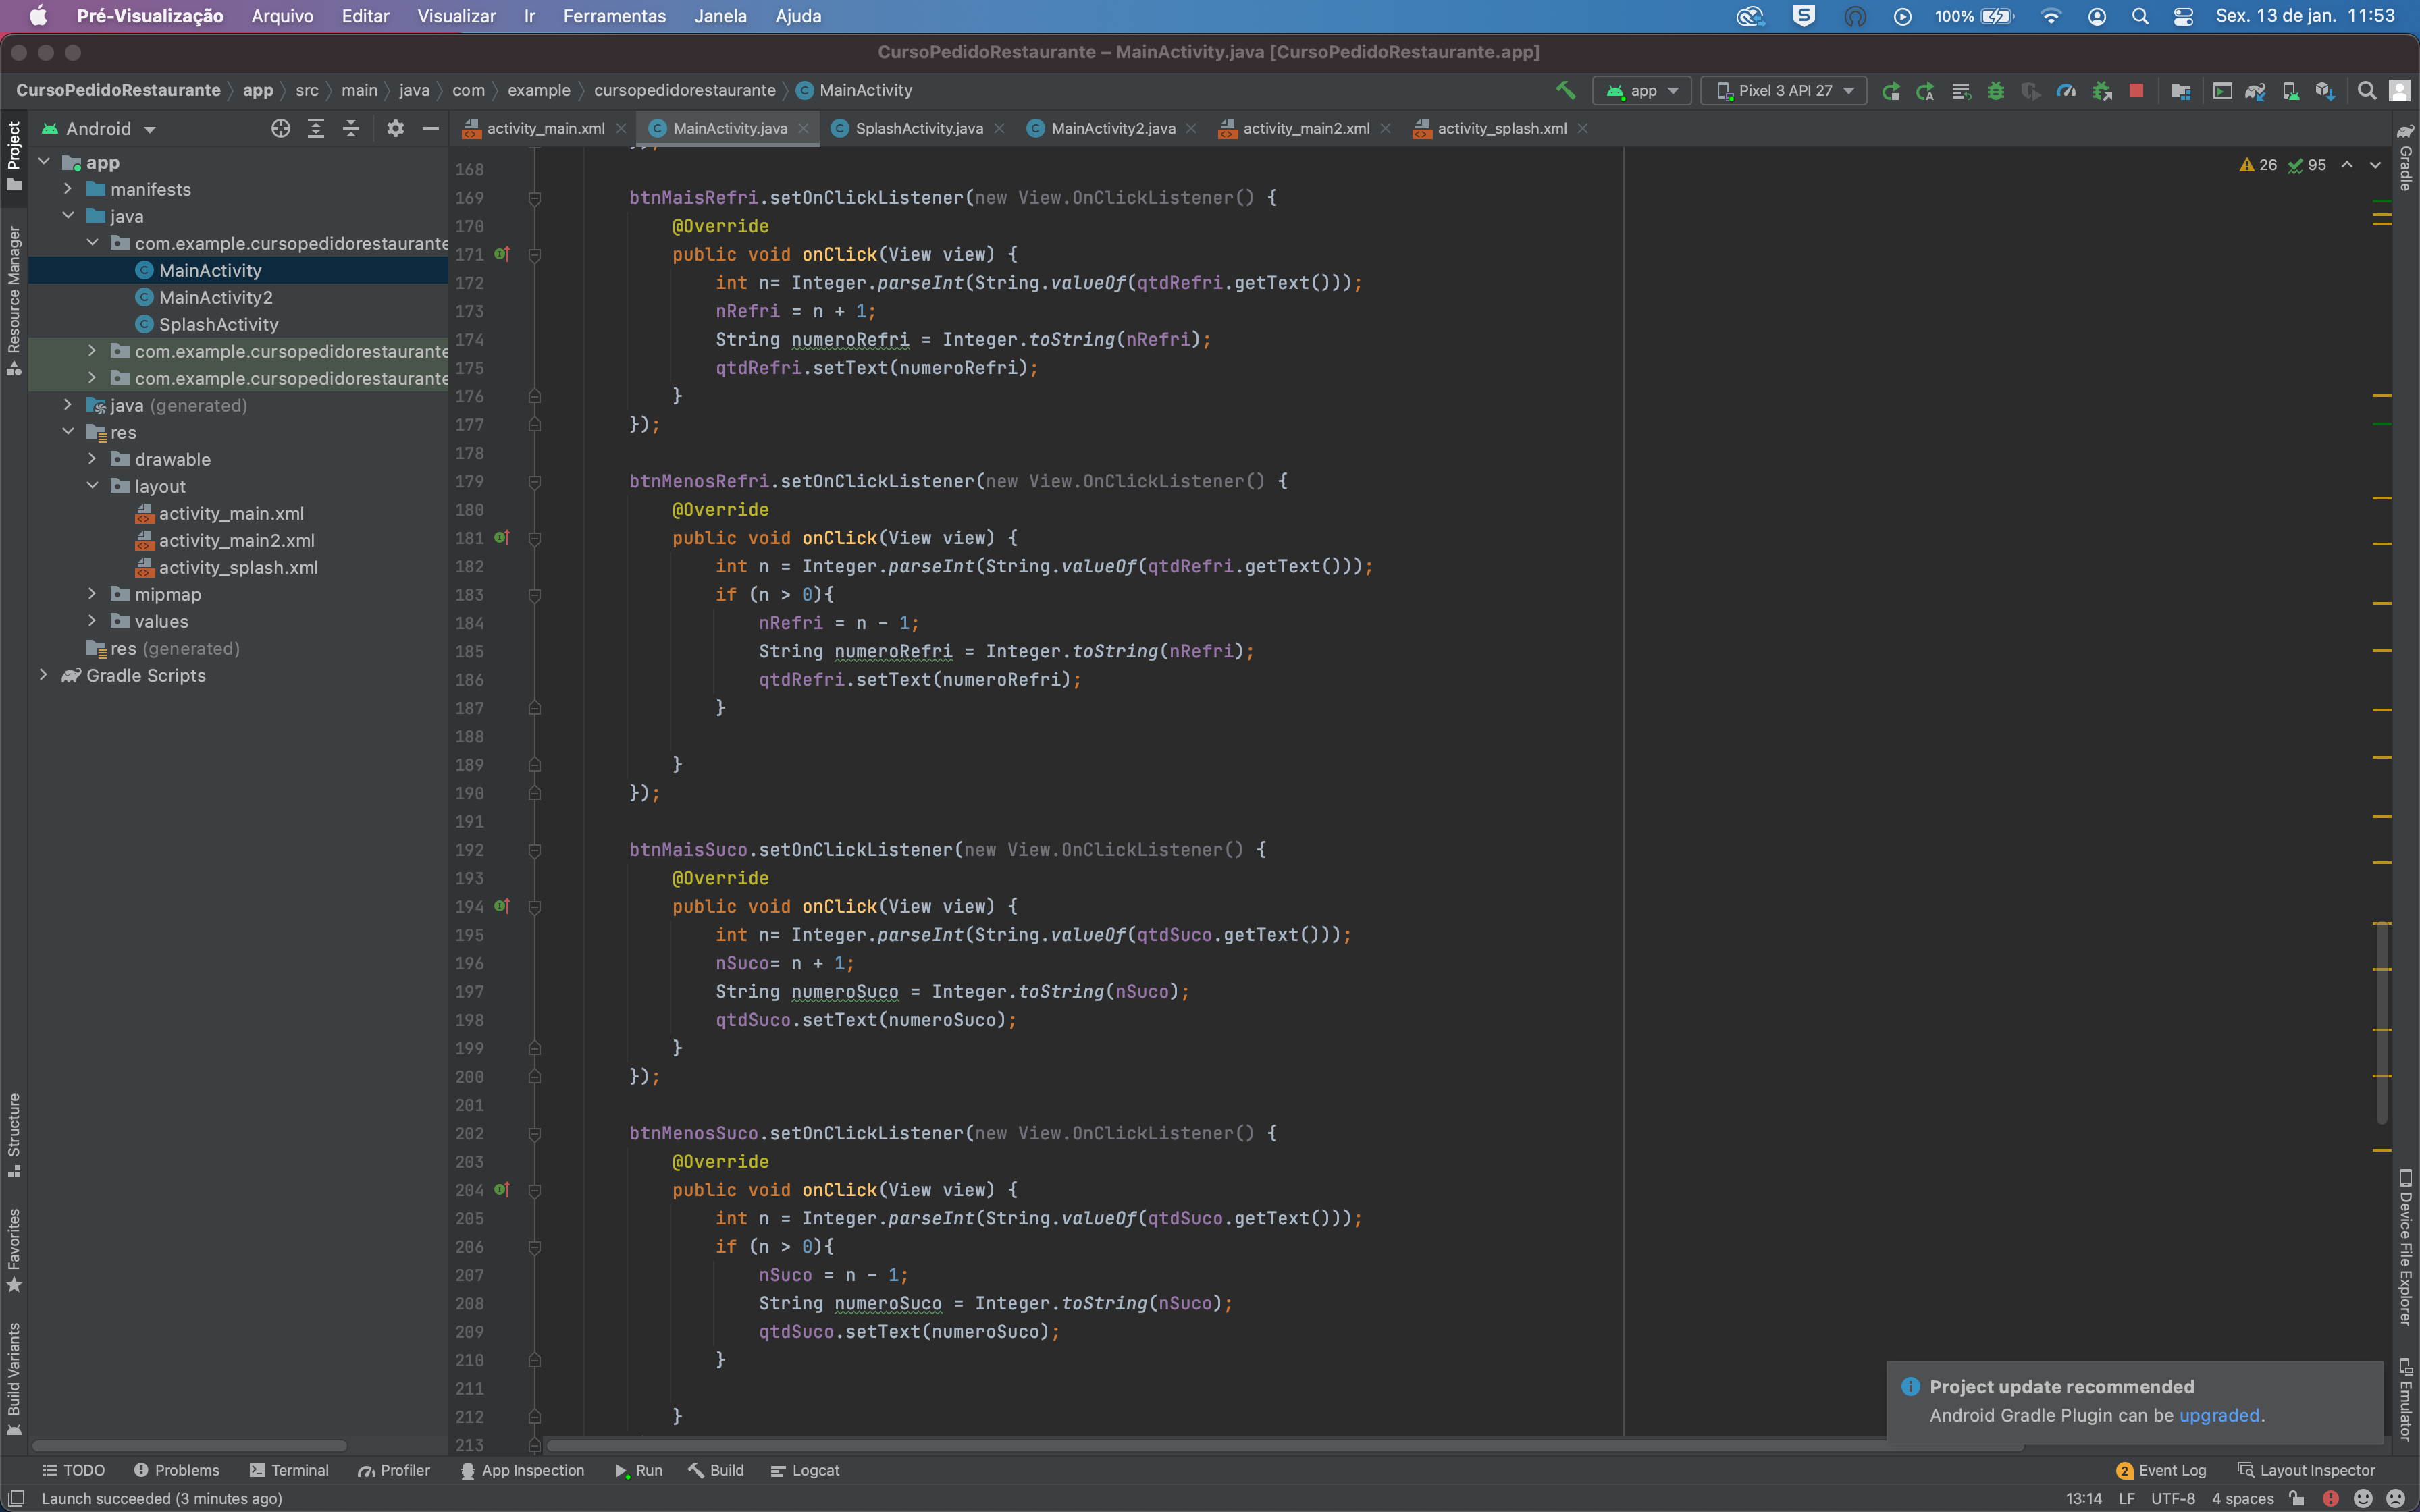Open the SDK Manager icon
Image resolution: width=2420 pixels, height=1512 pixels.
(2325, 91)
